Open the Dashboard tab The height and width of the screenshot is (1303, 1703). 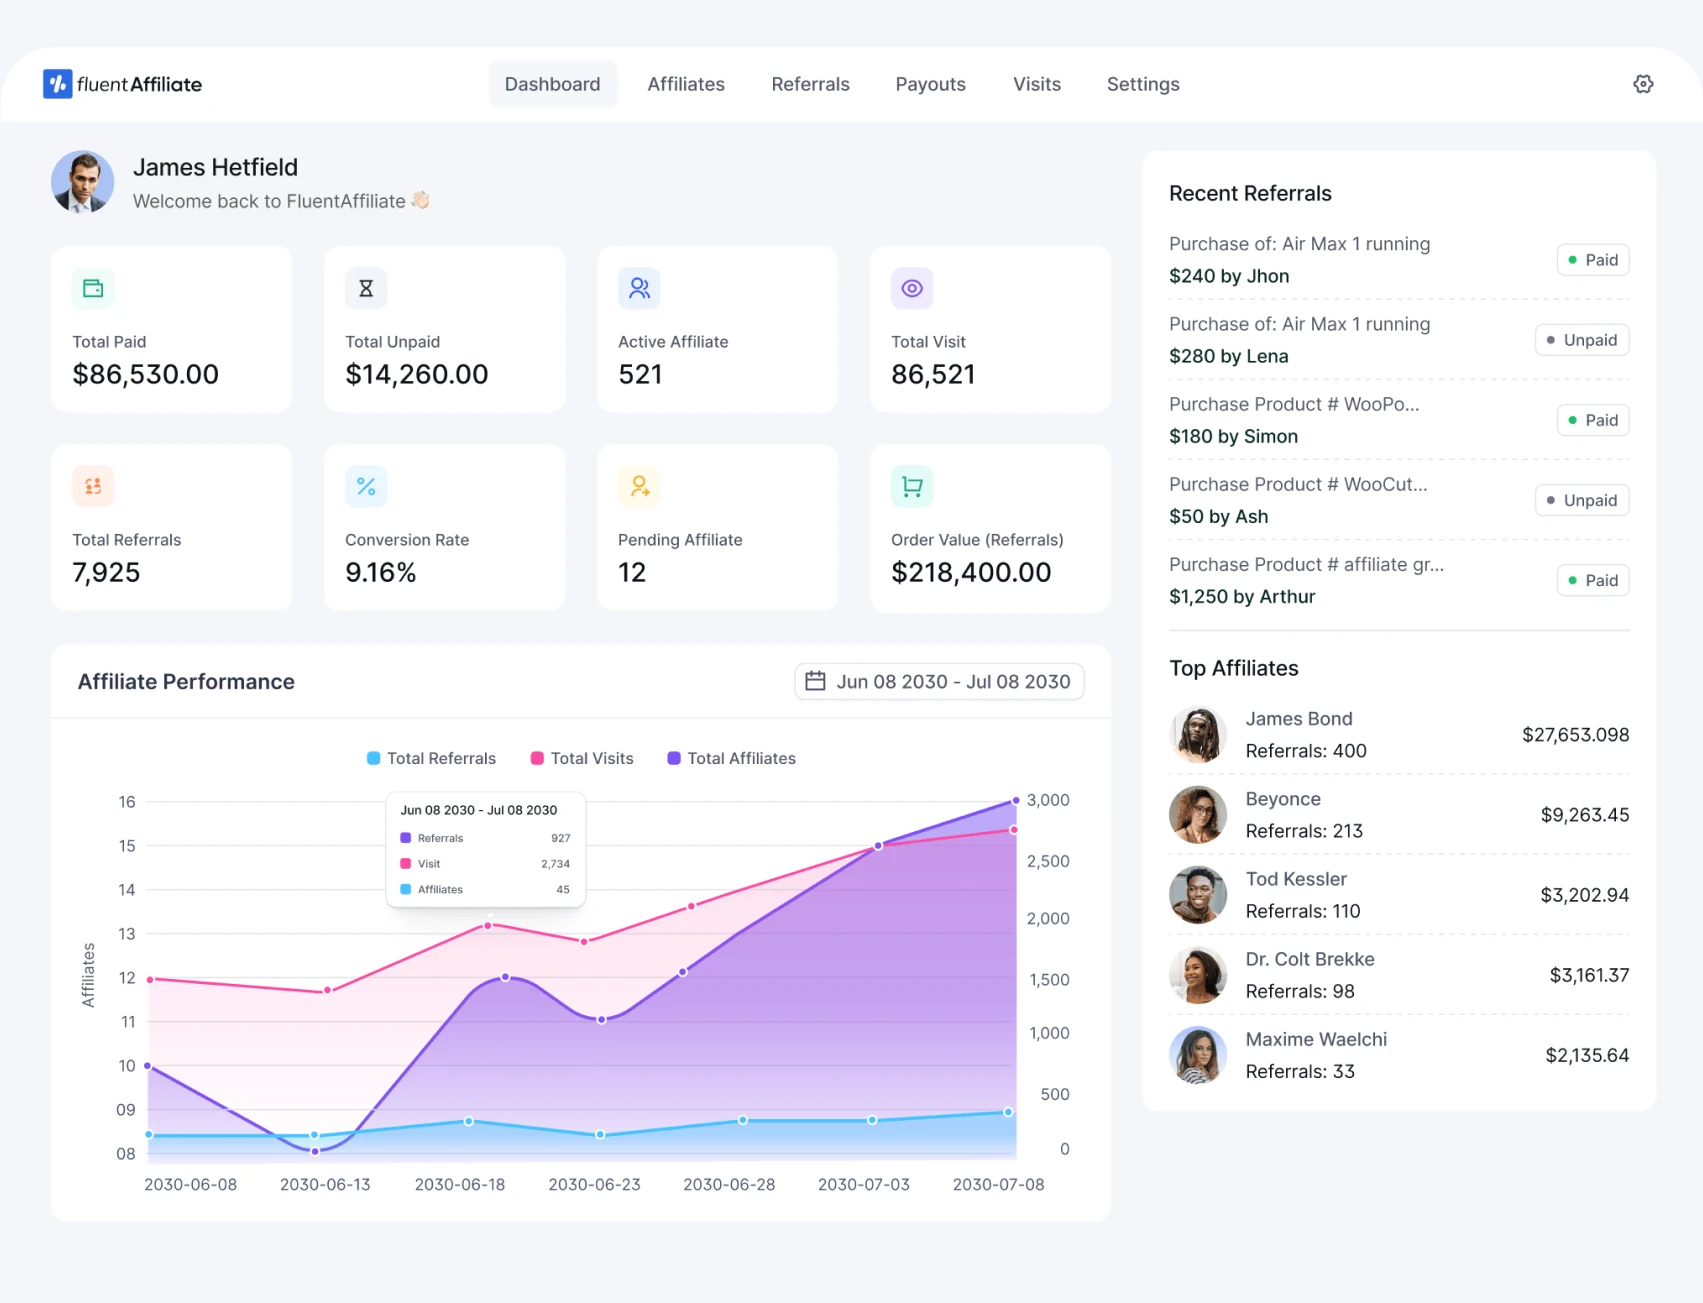pos(553,84)
